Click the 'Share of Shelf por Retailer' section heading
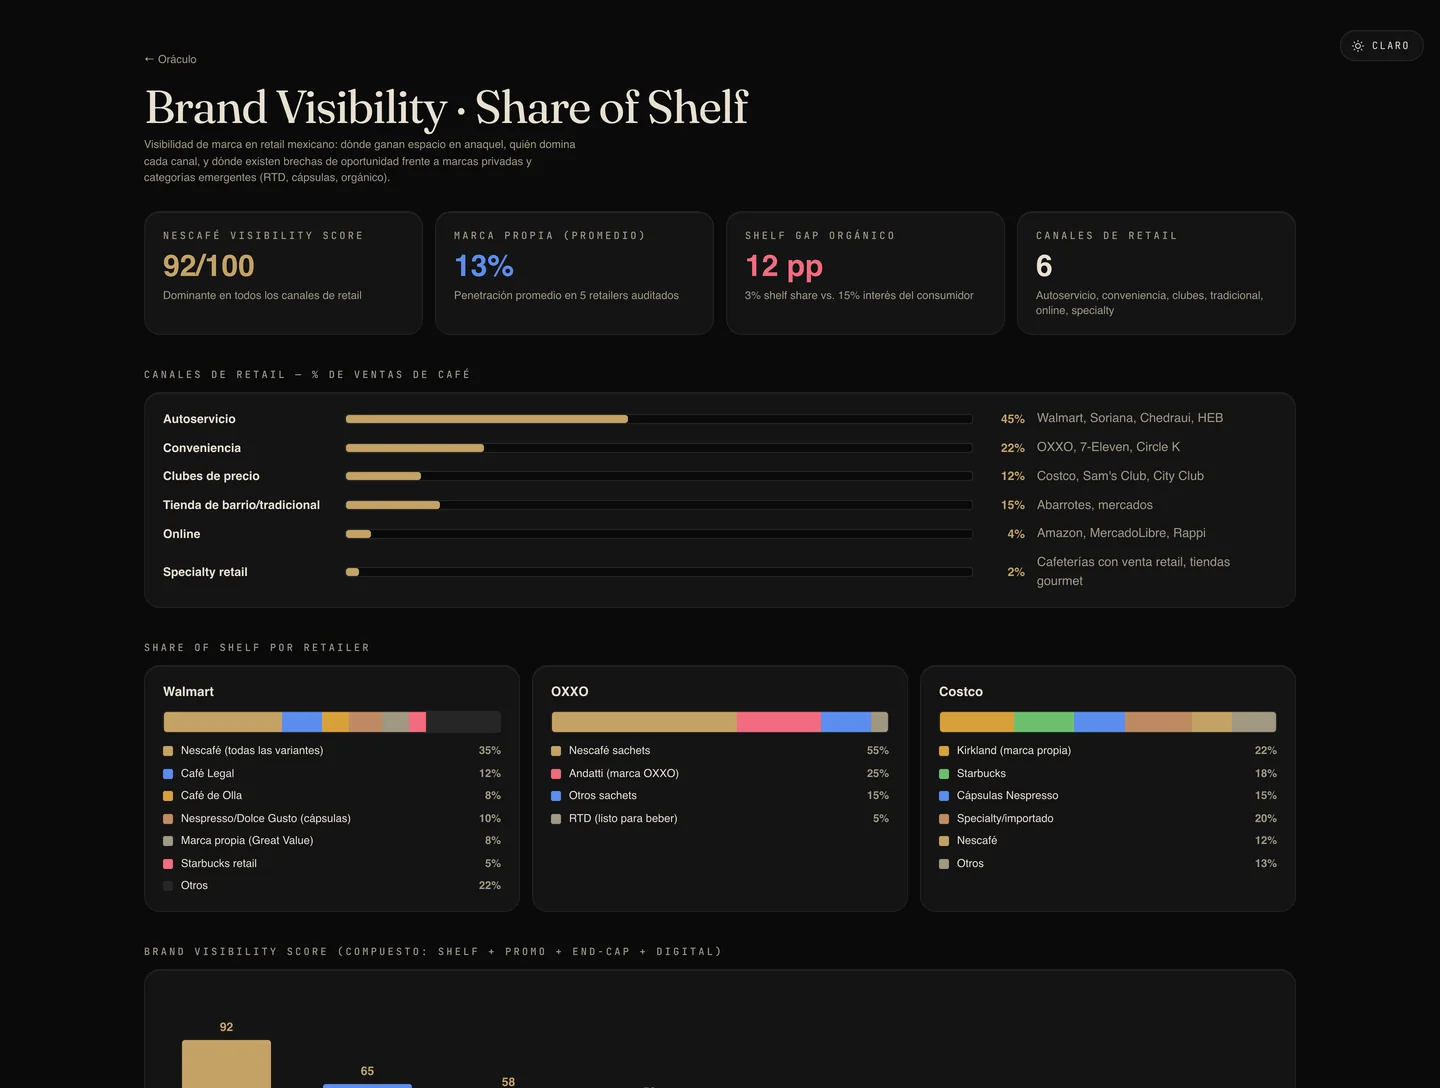 (x=257, y=648)
